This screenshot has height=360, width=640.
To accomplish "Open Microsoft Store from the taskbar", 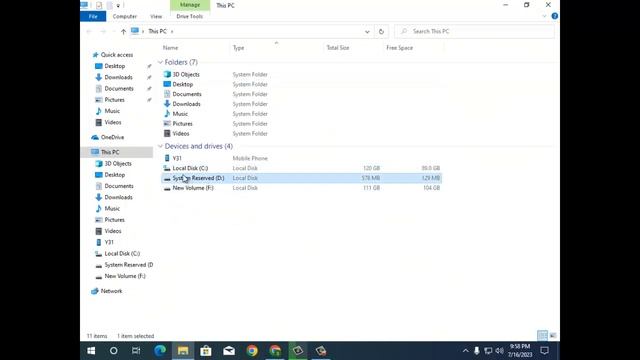I will 206,351.
